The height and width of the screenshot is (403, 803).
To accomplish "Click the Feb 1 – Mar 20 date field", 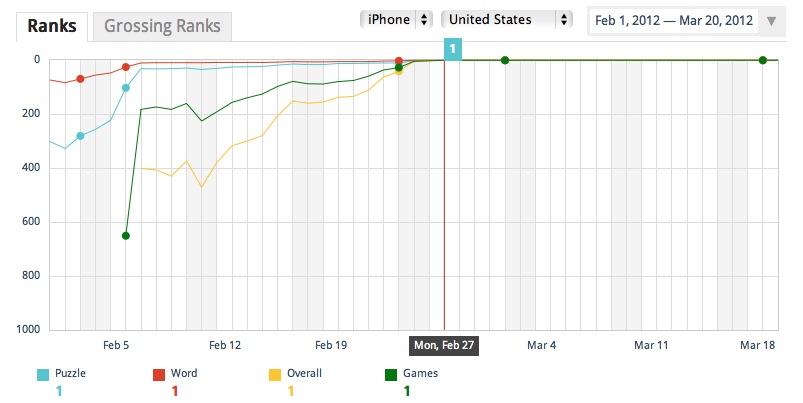I will 673,20.
